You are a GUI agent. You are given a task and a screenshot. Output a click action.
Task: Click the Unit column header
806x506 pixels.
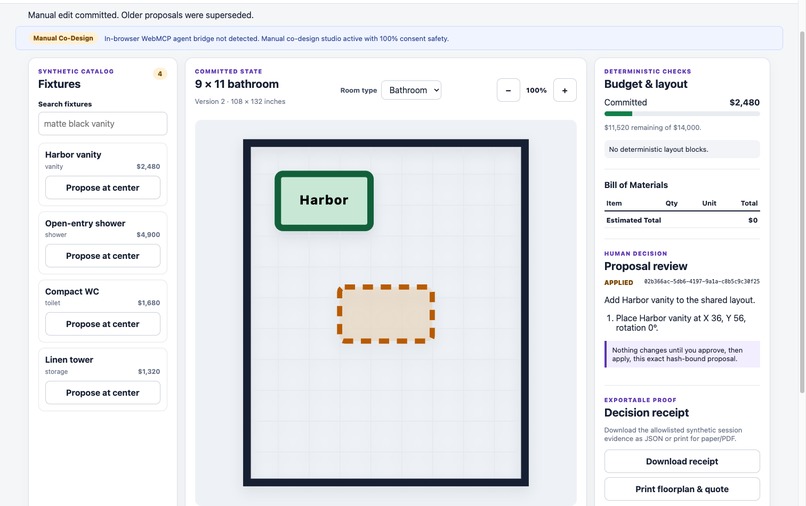[x=709, y=203]
